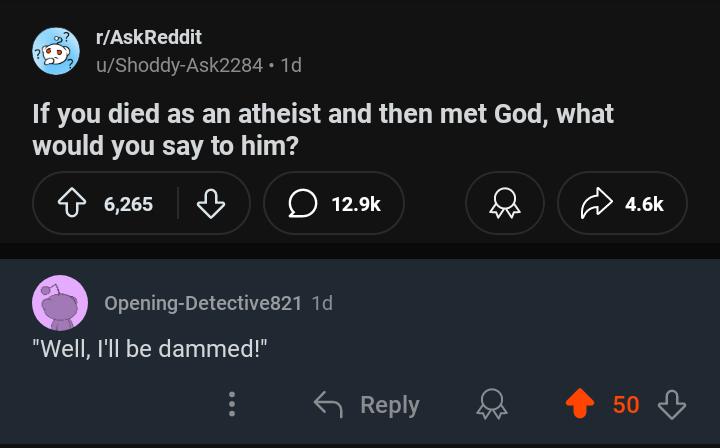Screen dimensions: 720x448
Task: Click the comment's 1d timestamp
Action: tap(322, 302)
